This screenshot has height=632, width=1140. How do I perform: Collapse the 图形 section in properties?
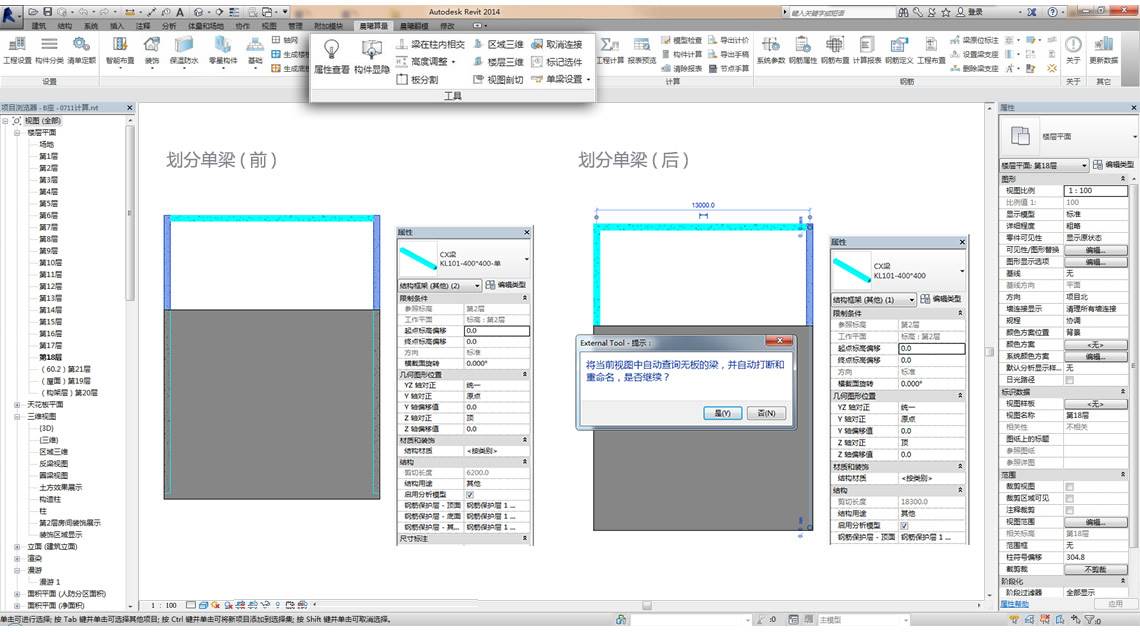(x=1123, y=178)
